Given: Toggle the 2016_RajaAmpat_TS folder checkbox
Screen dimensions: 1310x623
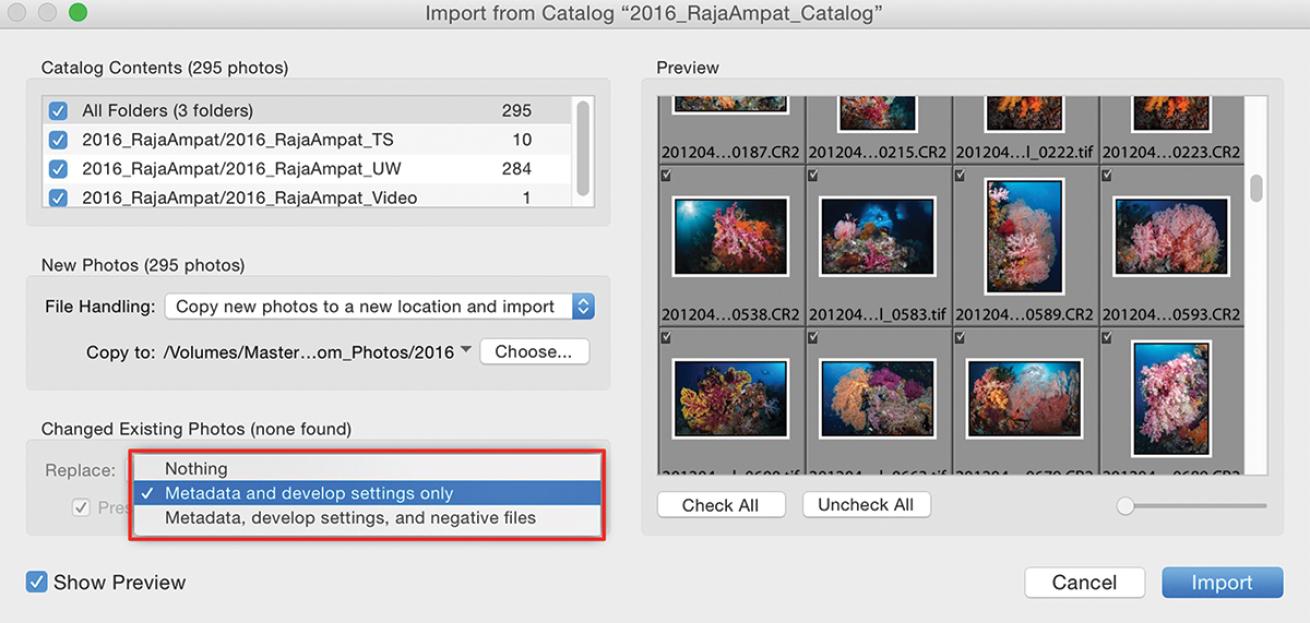Looking at the screenshot, I should pyautogui.click(x=58, y=140).
